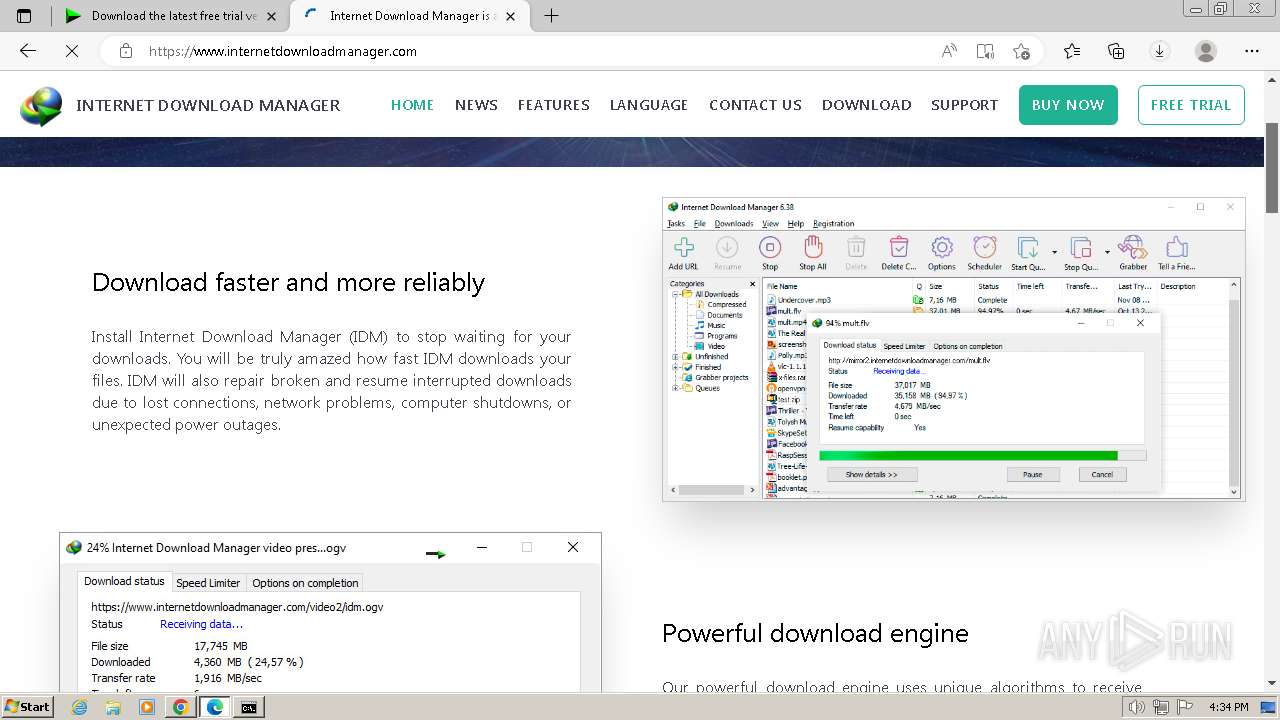Click the IDM video download progress image
Viewport: 1280px width, 720px height.
click(330, 612)
